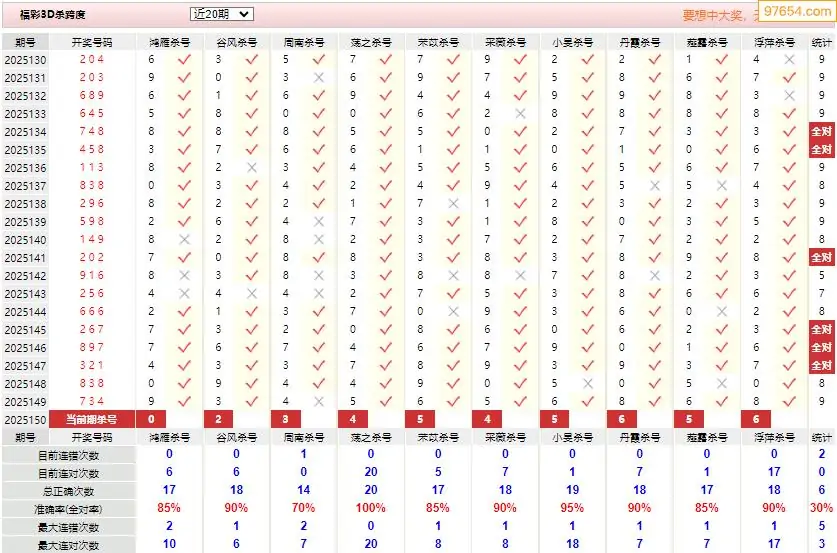Click the red checkmark for 谷风杀号 in row 2025131
The height and width of the screenshot is (553, 837).
coord(252,78)
